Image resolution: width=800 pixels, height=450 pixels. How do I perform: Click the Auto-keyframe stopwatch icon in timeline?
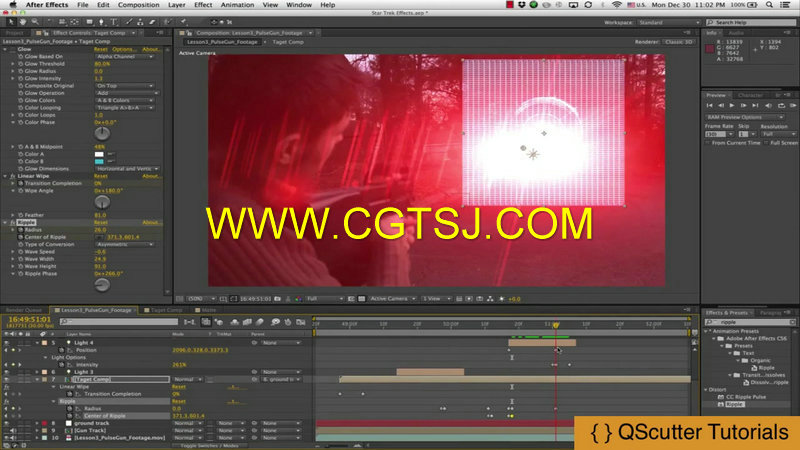pyautogui.click(x=288, y=322)
